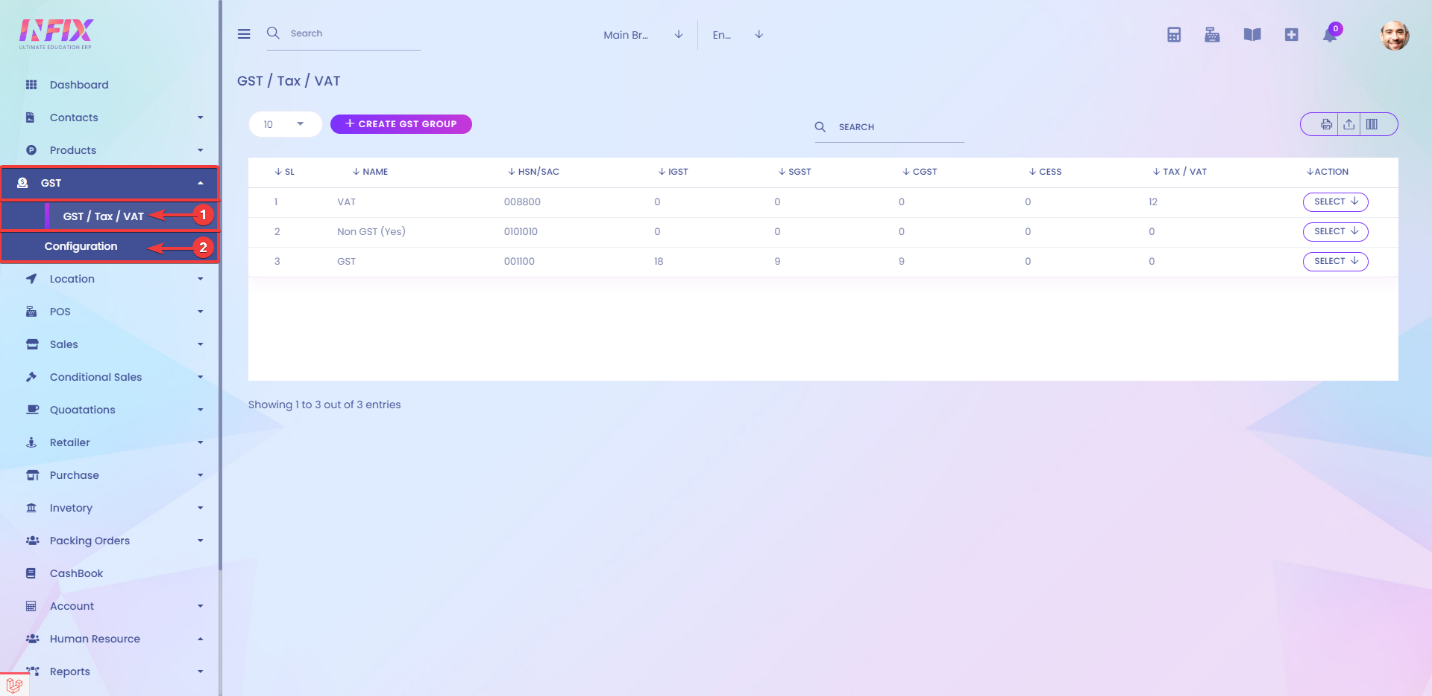Image resolution: width=1432 pixels, height=696 pixels.
Task: Click the POS sidebar icon
Action: (x=31, y=312)
